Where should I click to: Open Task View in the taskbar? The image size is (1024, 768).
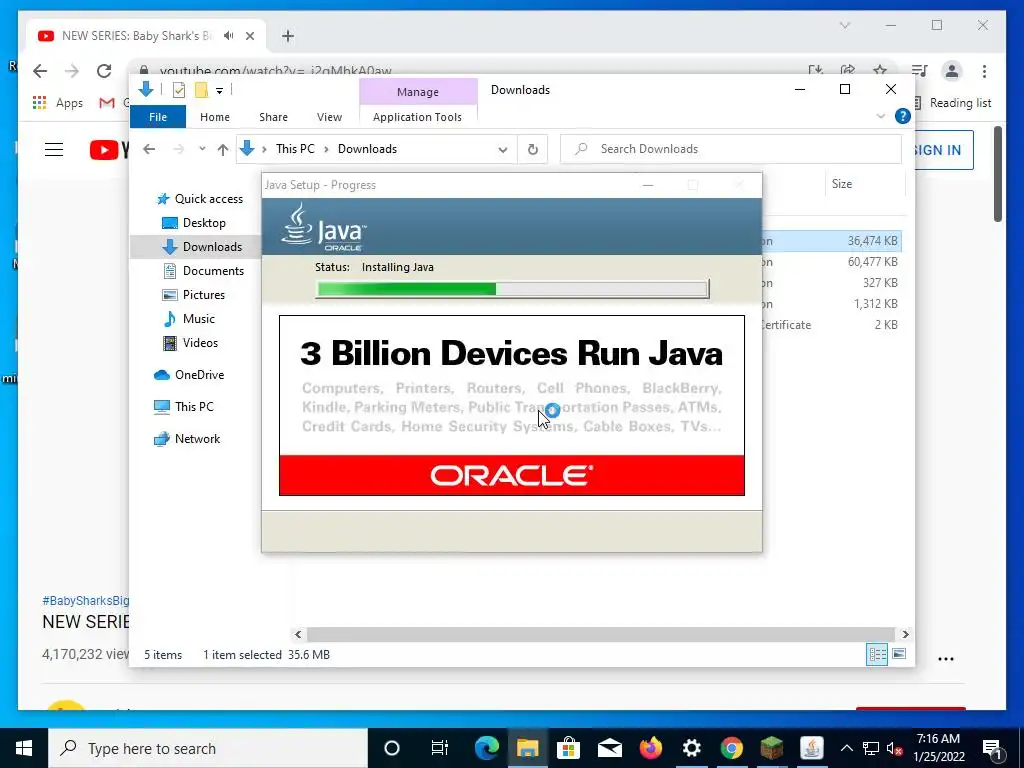click(x=440, y=748)
